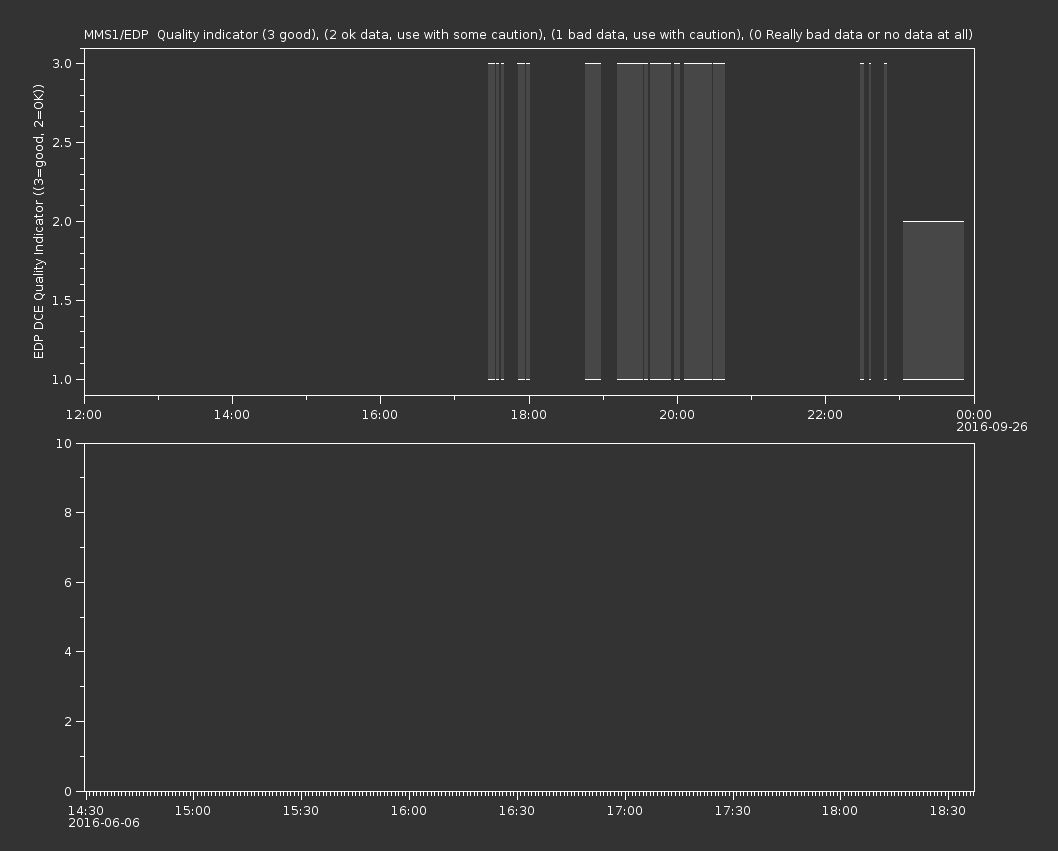
Task: Select the 2.0 tick label on the quality axis
Action: [x=62, y=221]
